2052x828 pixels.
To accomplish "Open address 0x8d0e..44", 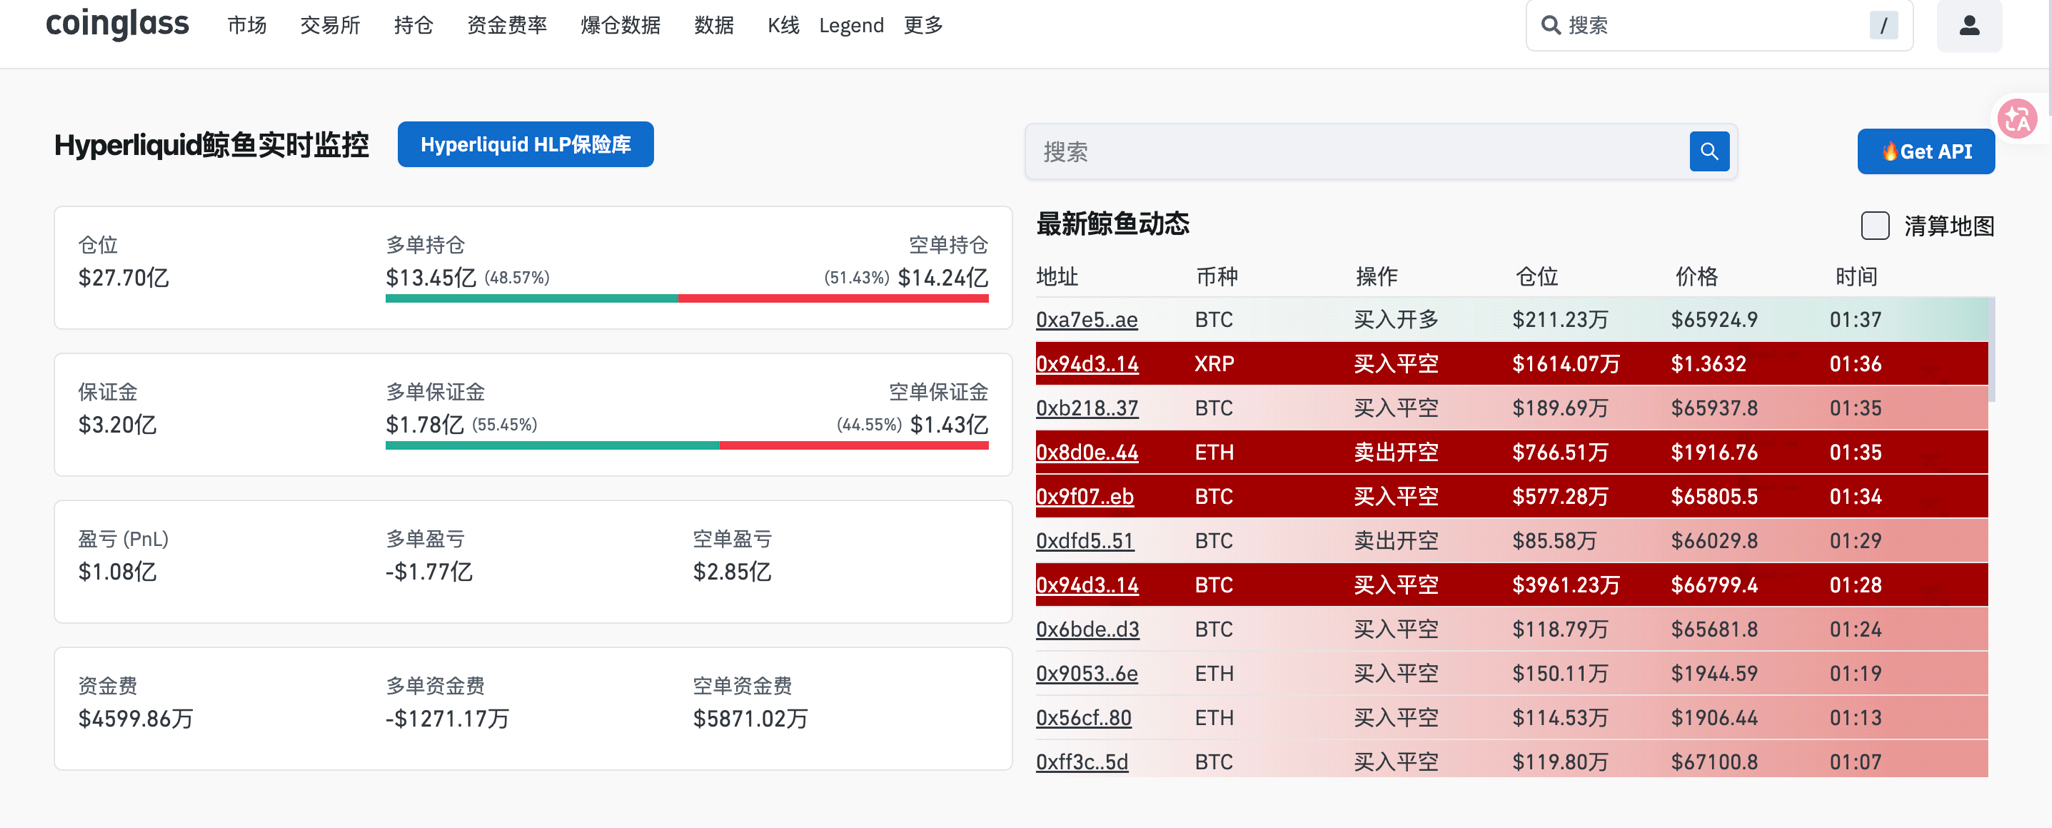I will tap(1087, 452).
